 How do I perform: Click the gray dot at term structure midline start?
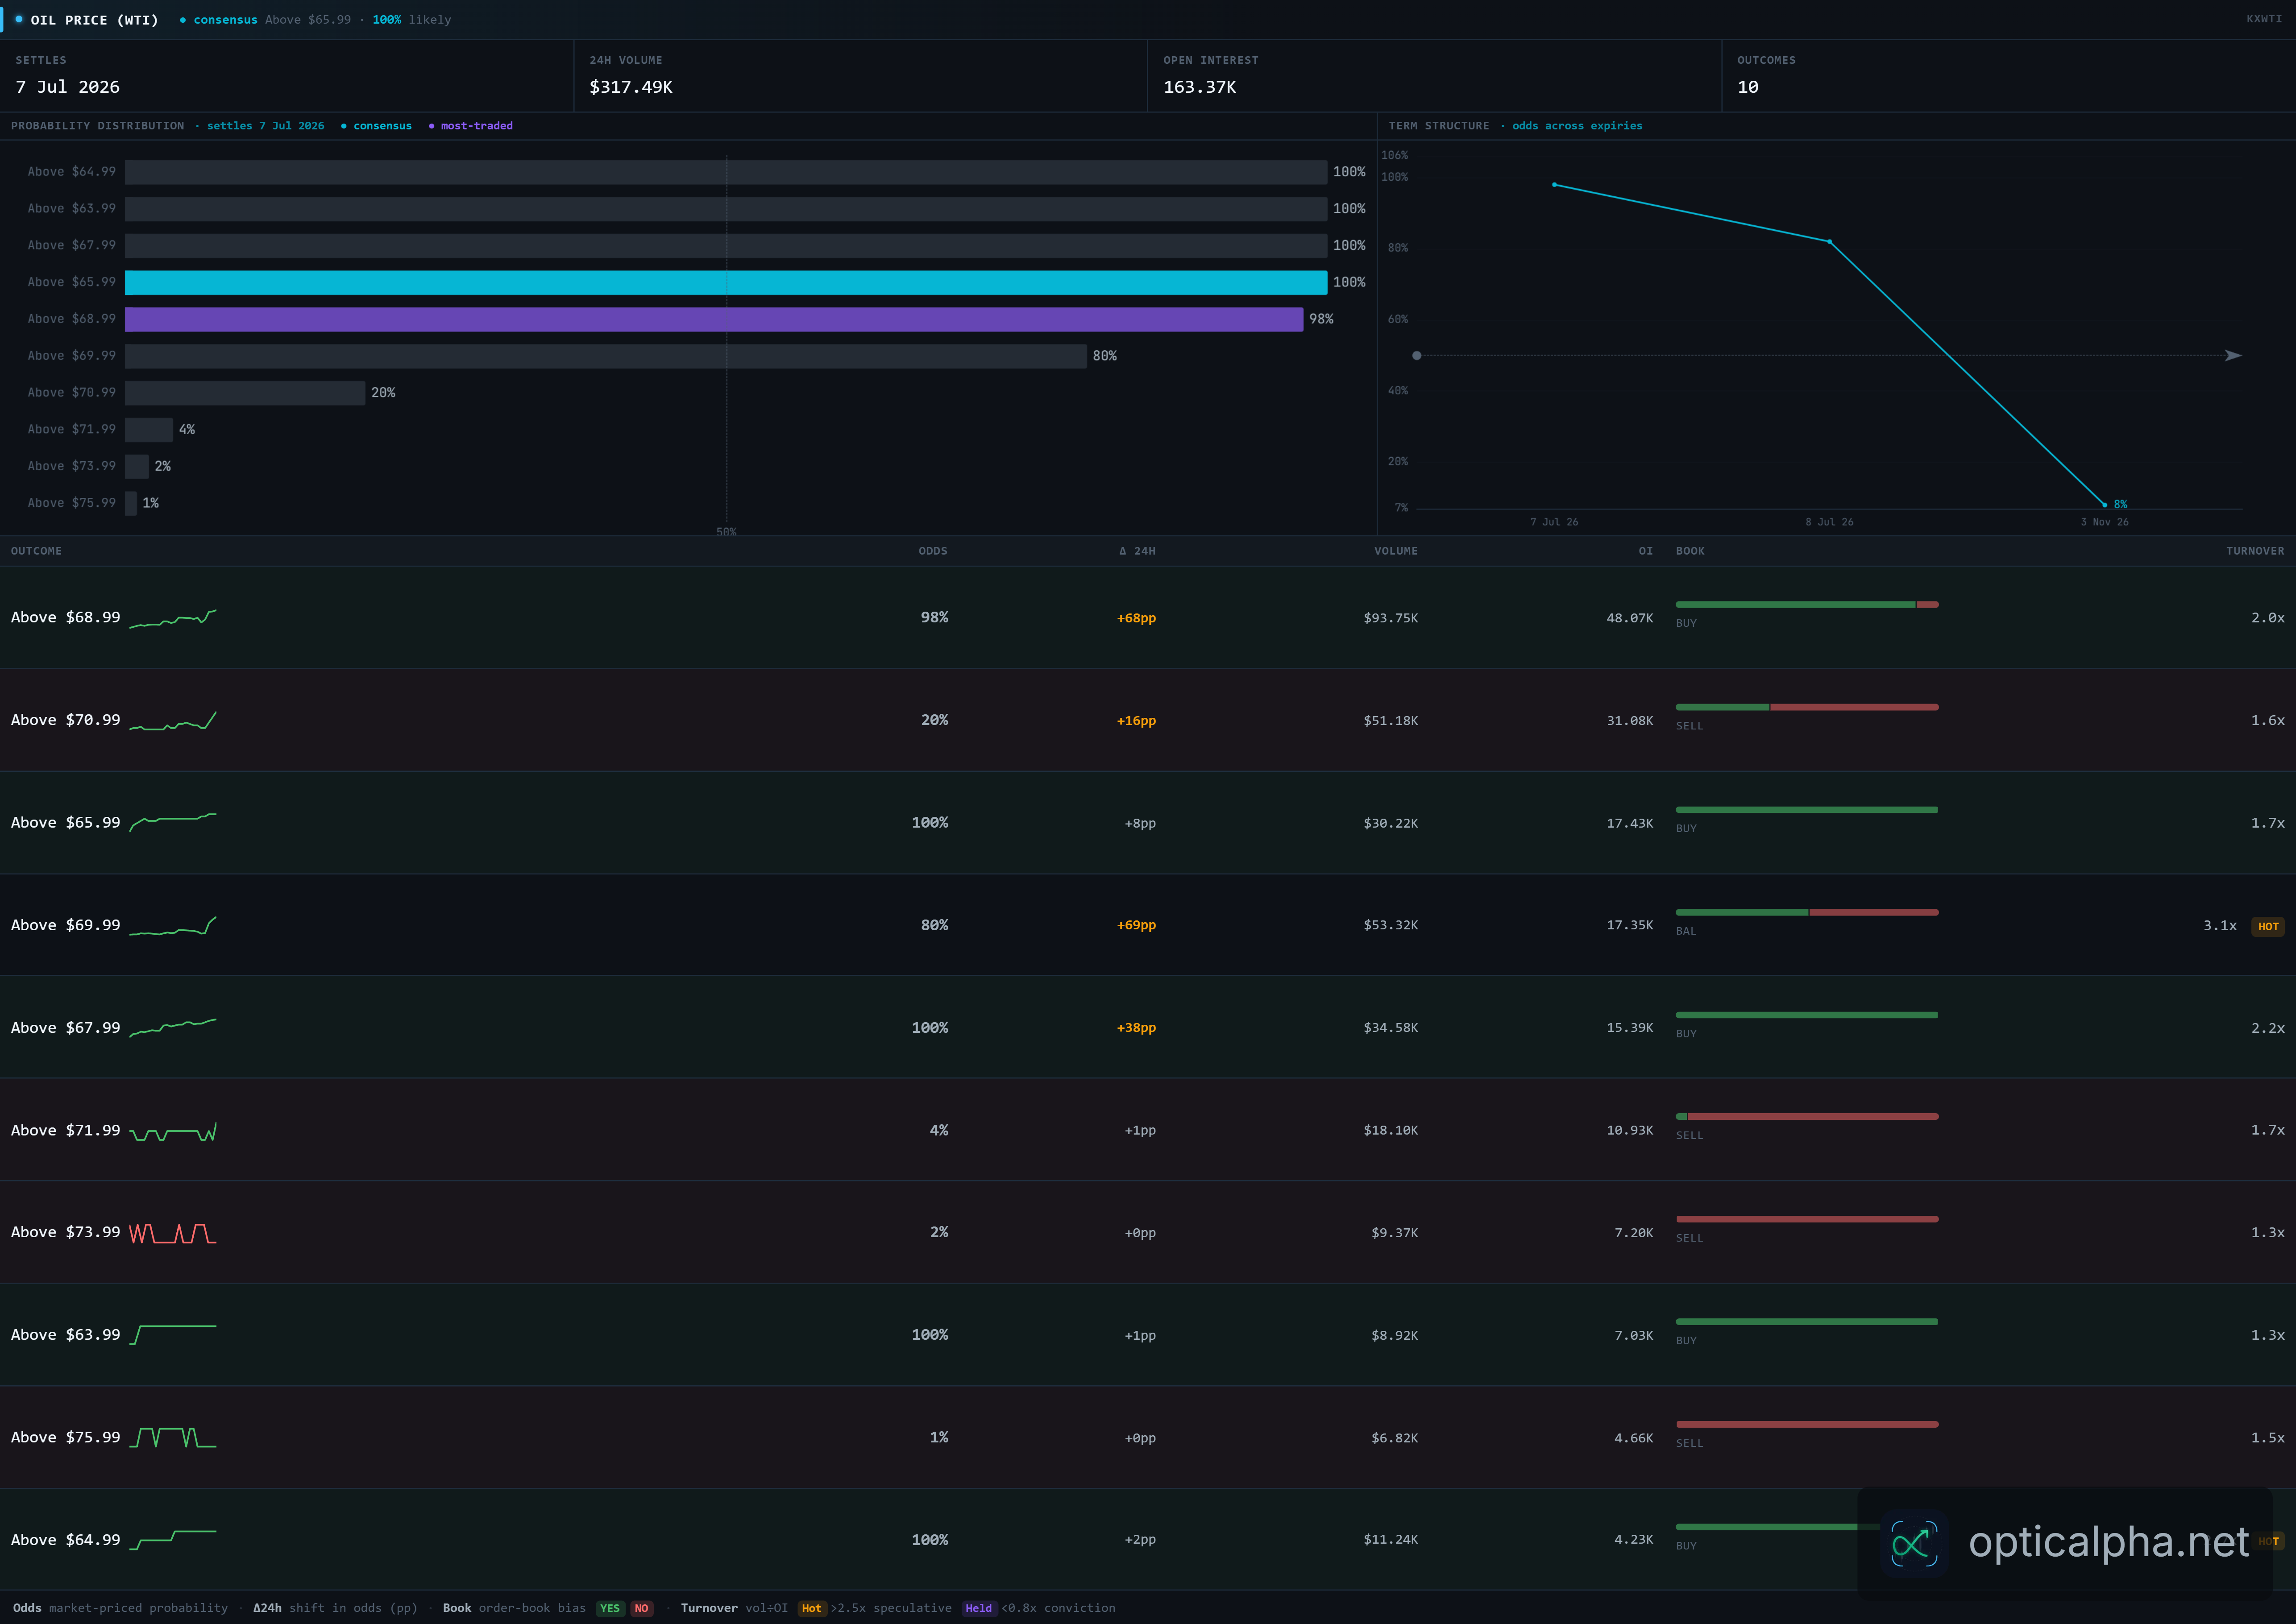coord(1416,355)
